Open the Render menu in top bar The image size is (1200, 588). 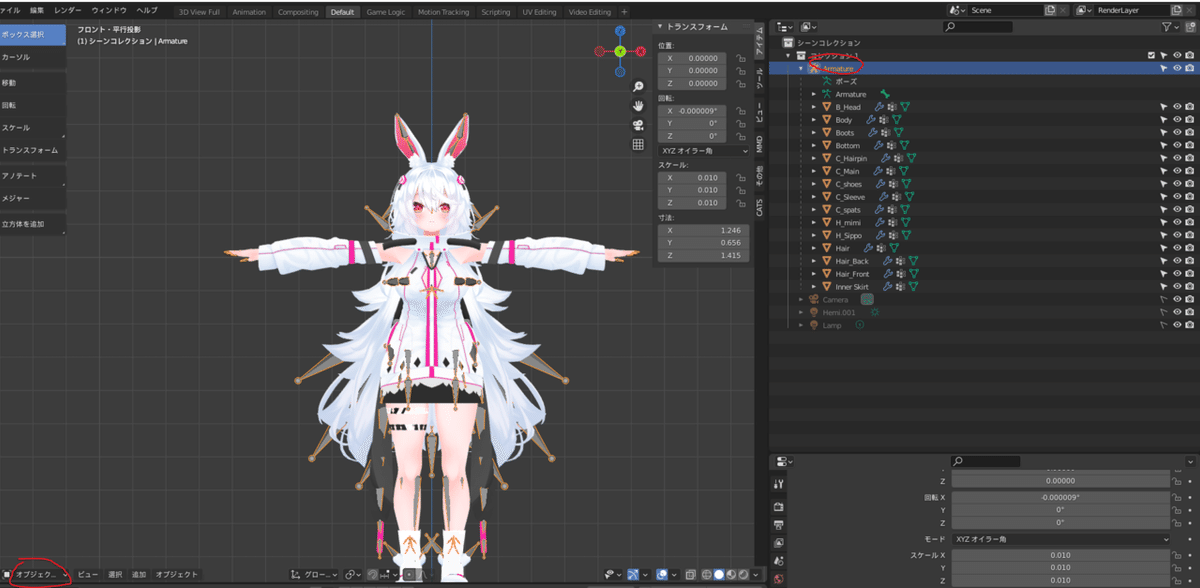tap(68, 9)
